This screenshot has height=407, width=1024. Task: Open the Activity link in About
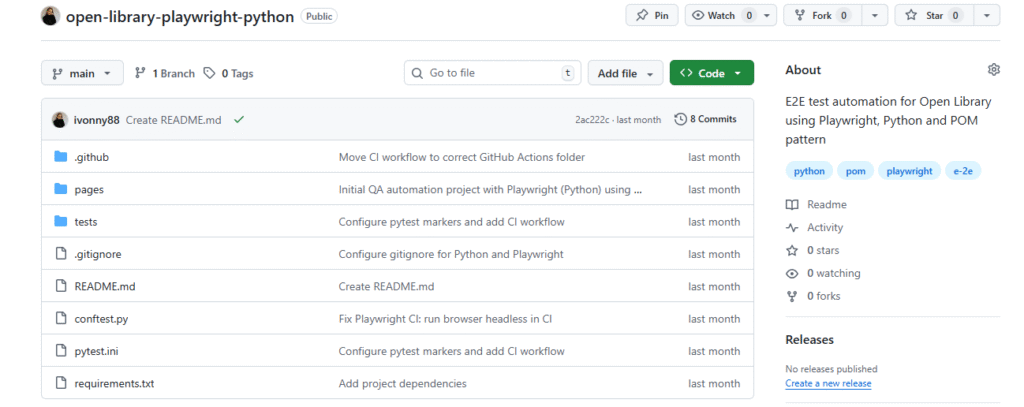[x=825, y=227]
